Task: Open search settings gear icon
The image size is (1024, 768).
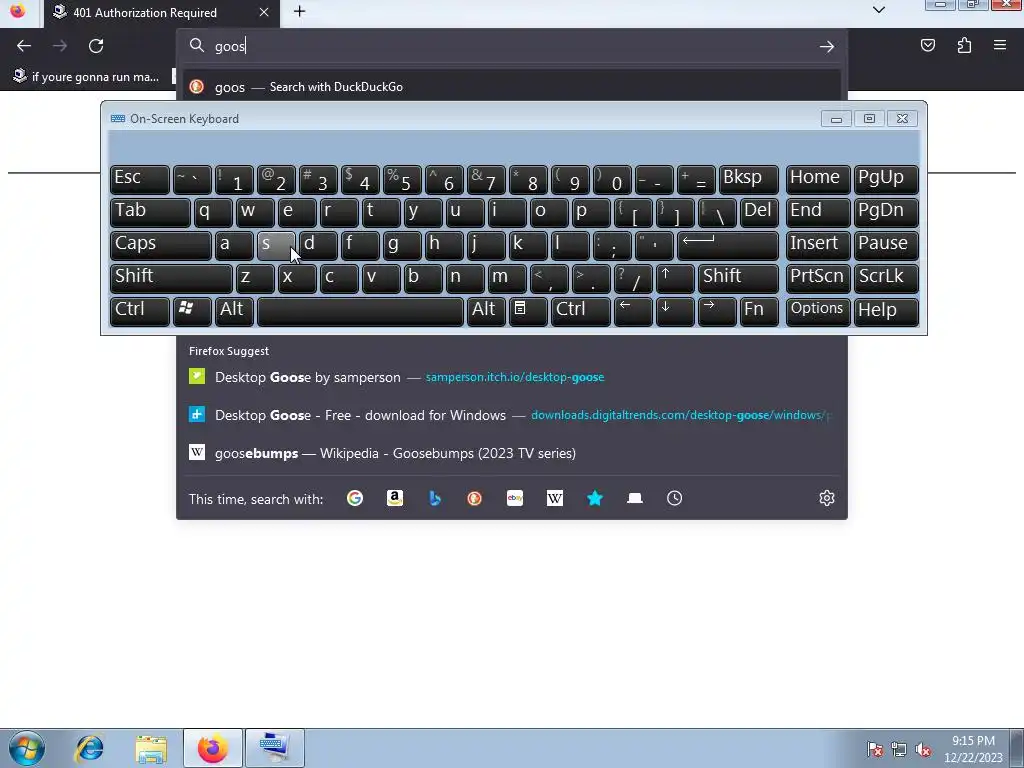Action: tap(827, 498)
